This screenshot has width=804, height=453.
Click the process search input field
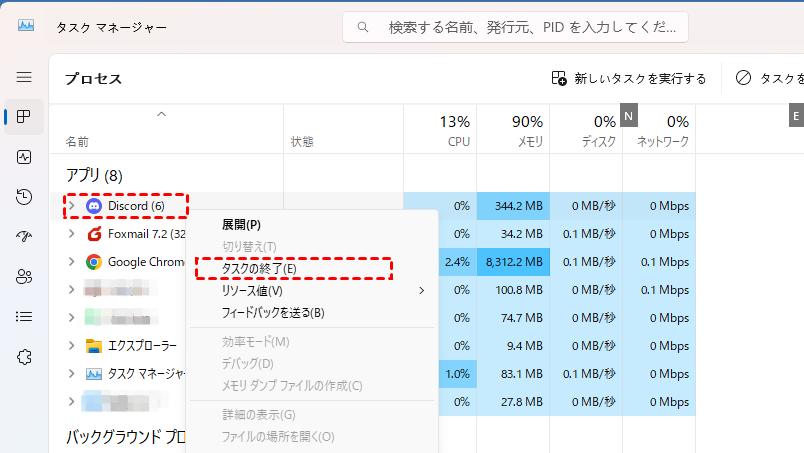pos(530,27)
